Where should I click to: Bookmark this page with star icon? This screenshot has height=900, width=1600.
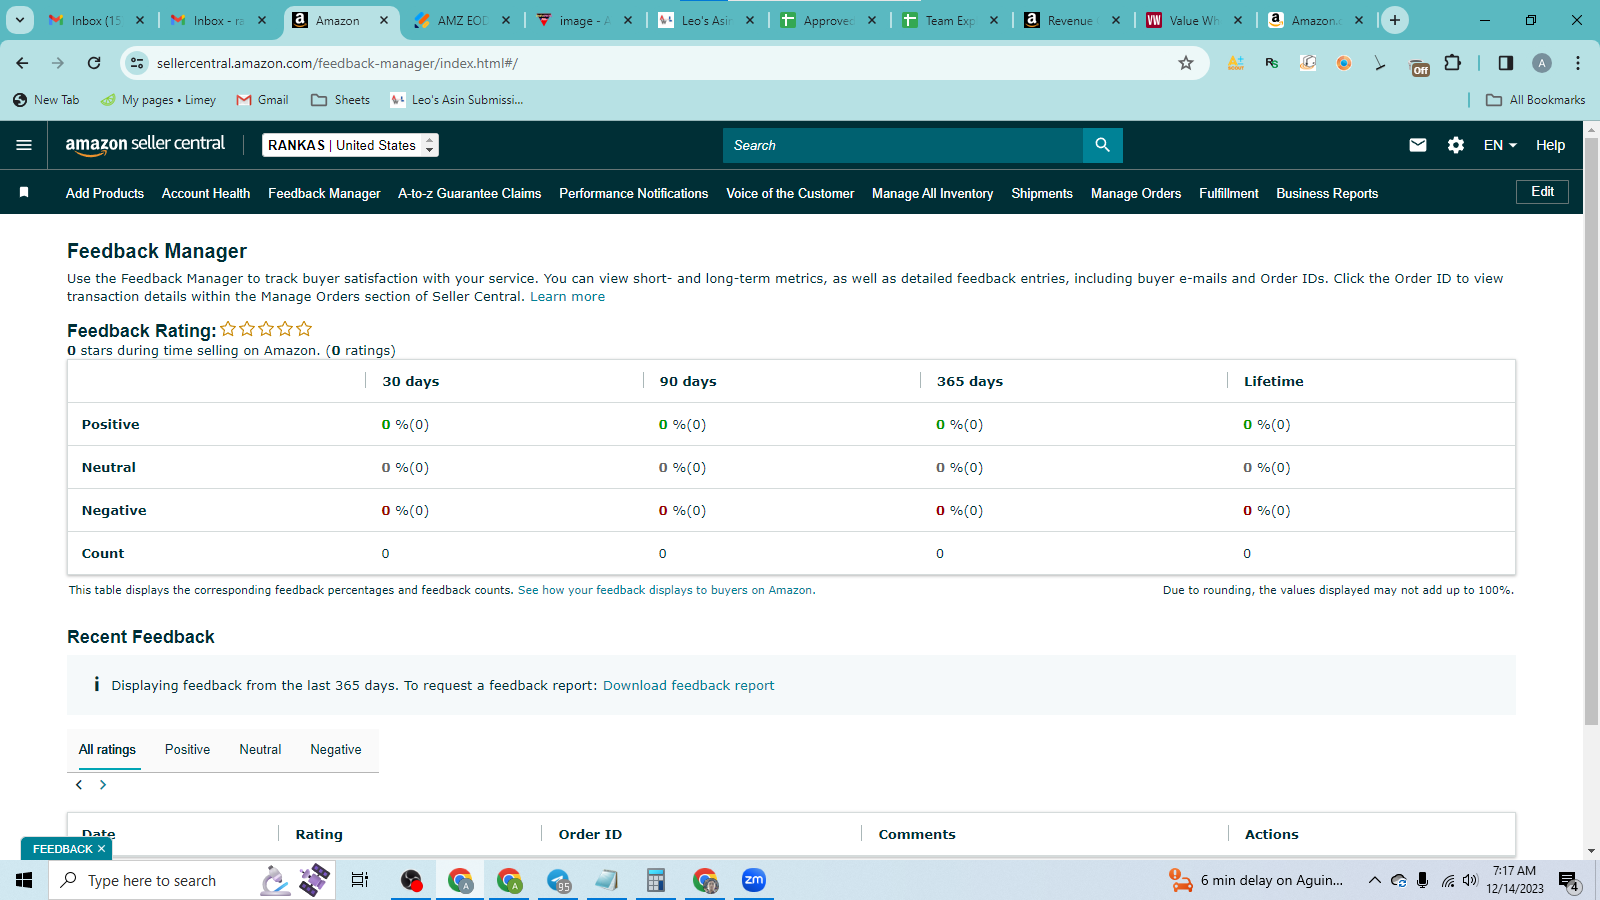(1186, 63)
